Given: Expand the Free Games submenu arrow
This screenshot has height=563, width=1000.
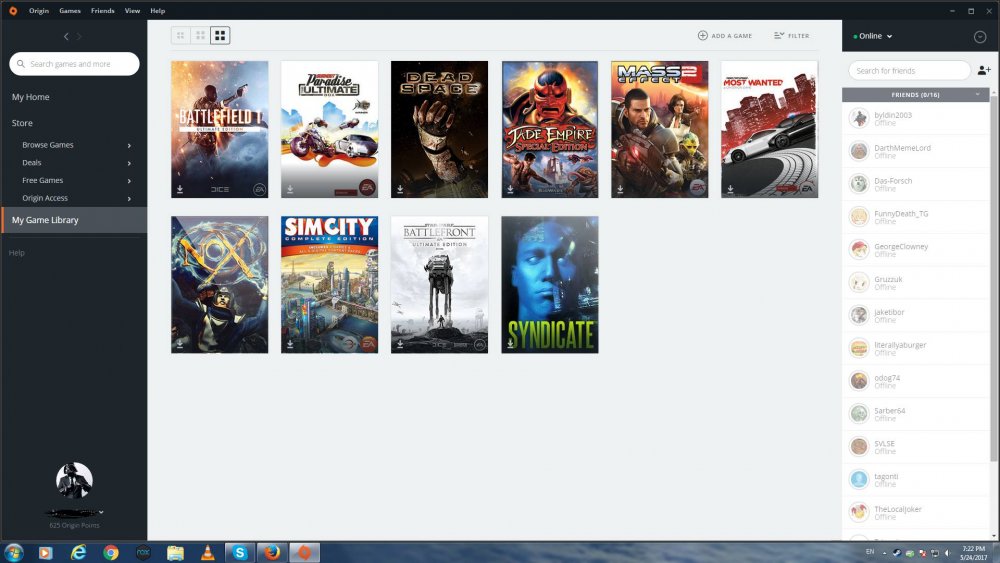Looking at the screenshot, I should click(129, 181).
